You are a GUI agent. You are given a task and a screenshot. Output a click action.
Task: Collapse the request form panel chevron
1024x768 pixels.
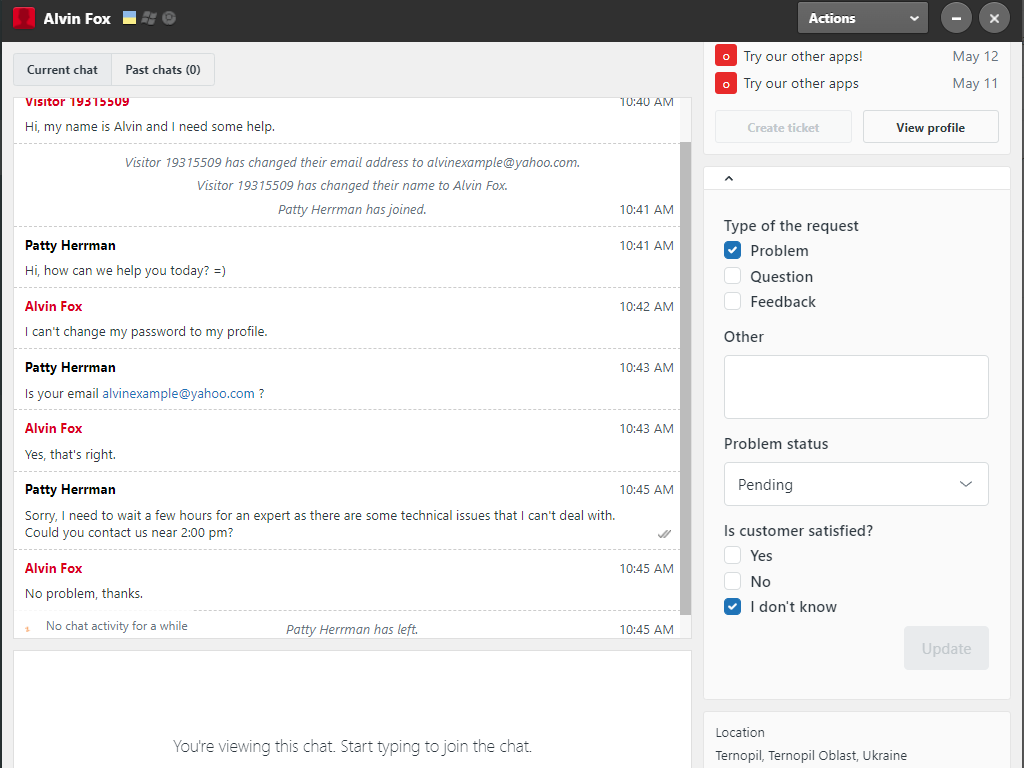point(729,179)
